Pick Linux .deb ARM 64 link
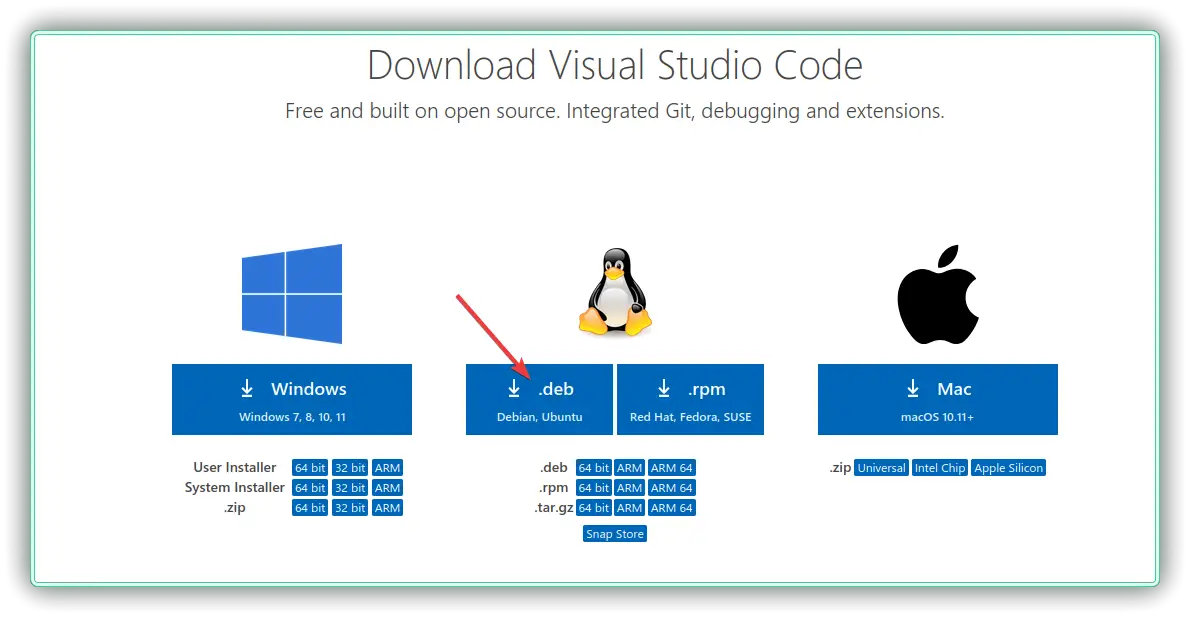This screenshot has height=617, width=1190. pyautogui.click(x=672, y=467)
